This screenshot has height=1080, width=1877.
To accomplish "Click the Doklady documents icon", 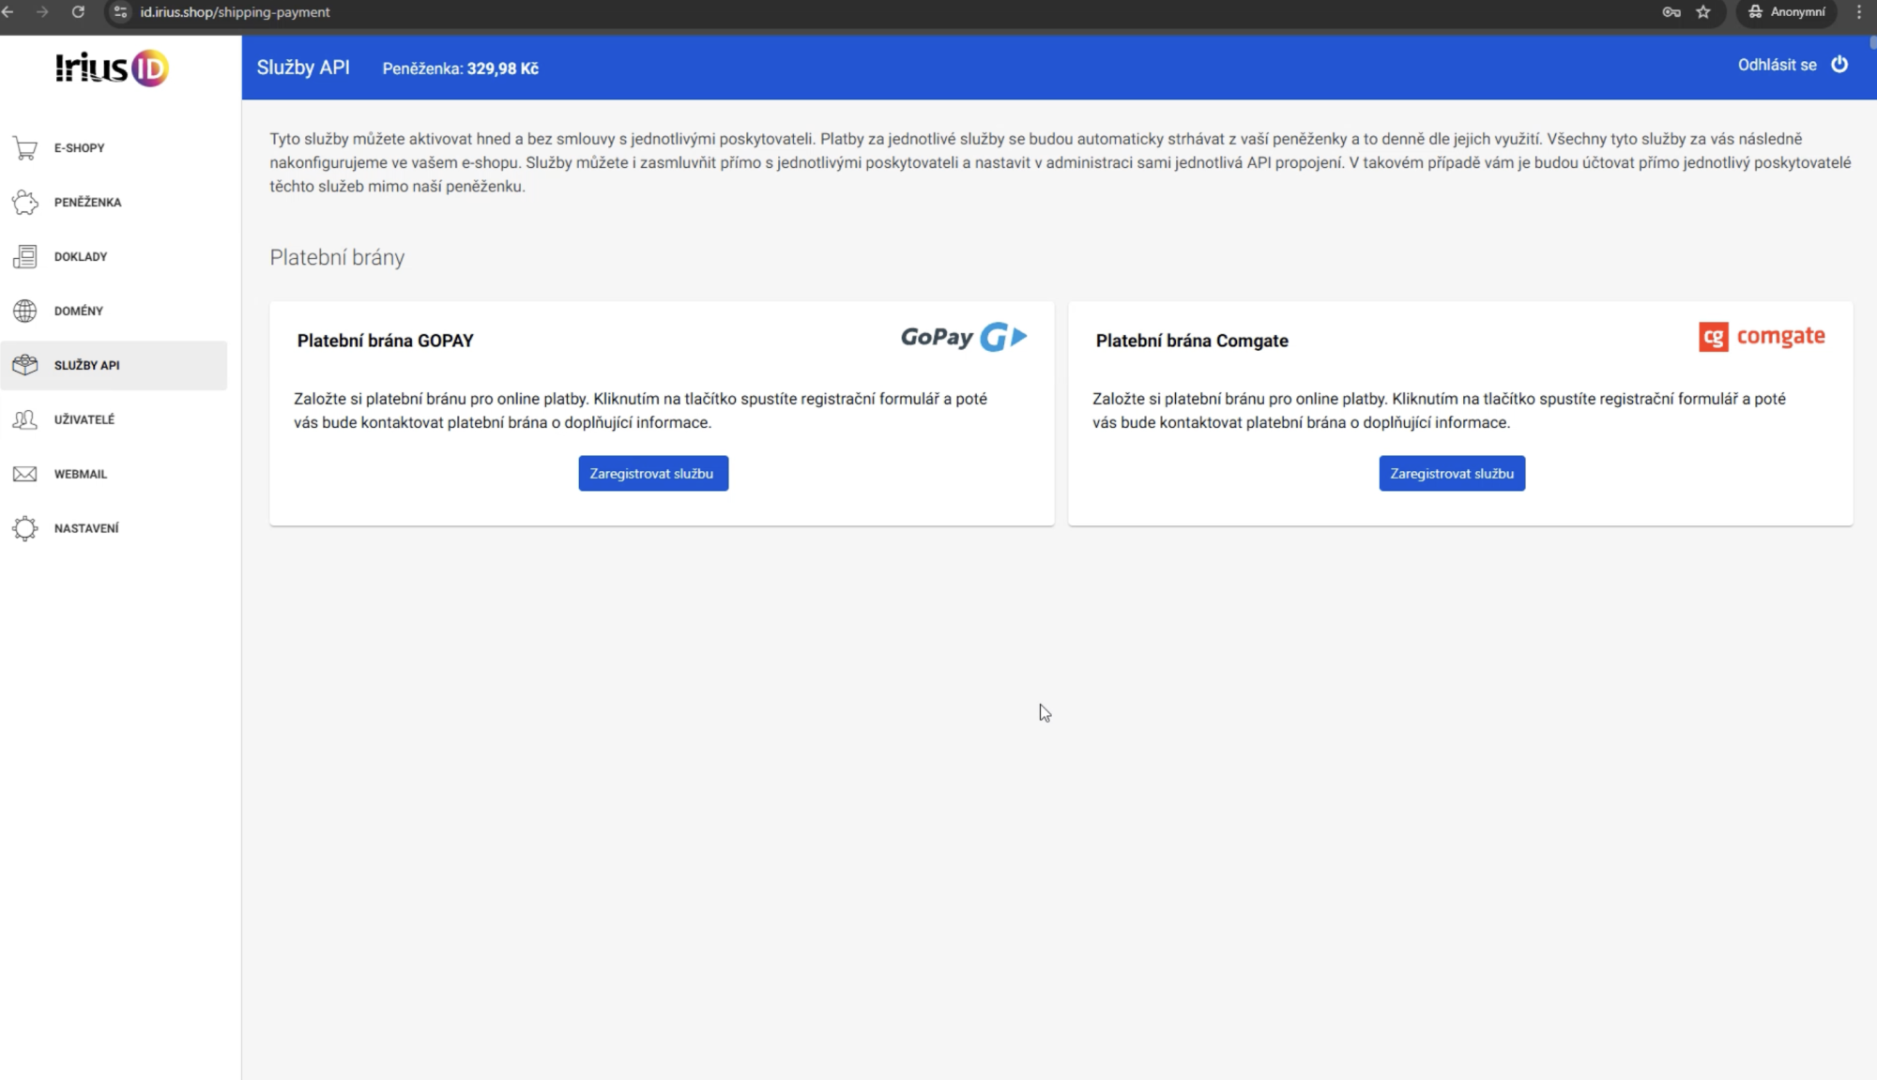I will point(25,257).
